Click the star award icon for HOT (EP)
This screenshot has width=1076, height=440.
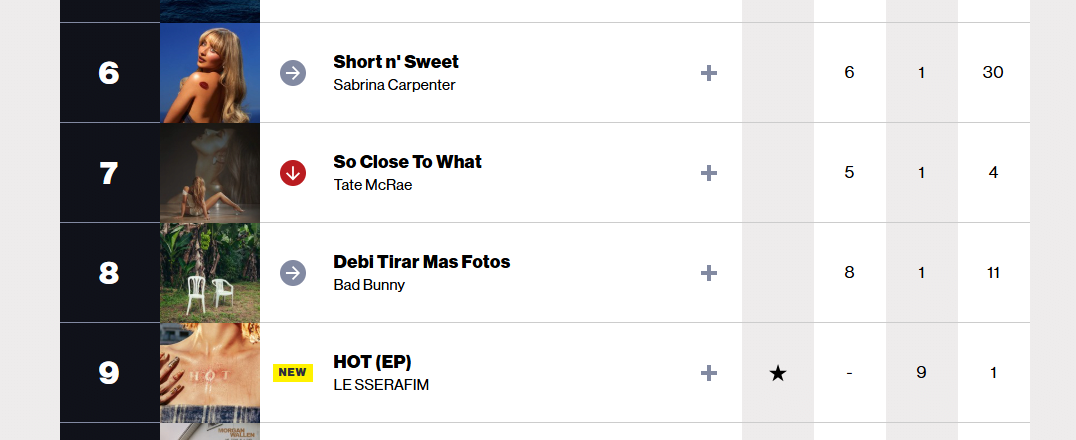point(777,373)
